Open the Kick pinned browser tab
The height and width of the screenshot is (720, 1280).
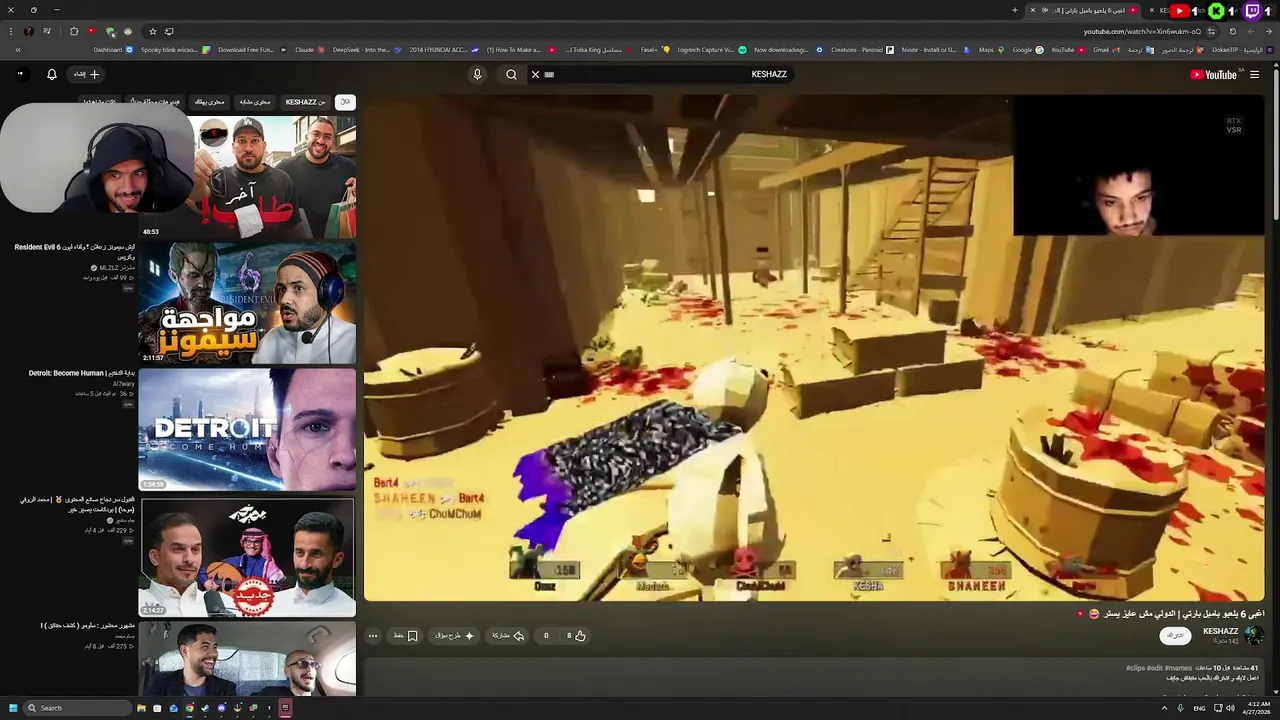pyautogui.click(x=1216, y=11)
